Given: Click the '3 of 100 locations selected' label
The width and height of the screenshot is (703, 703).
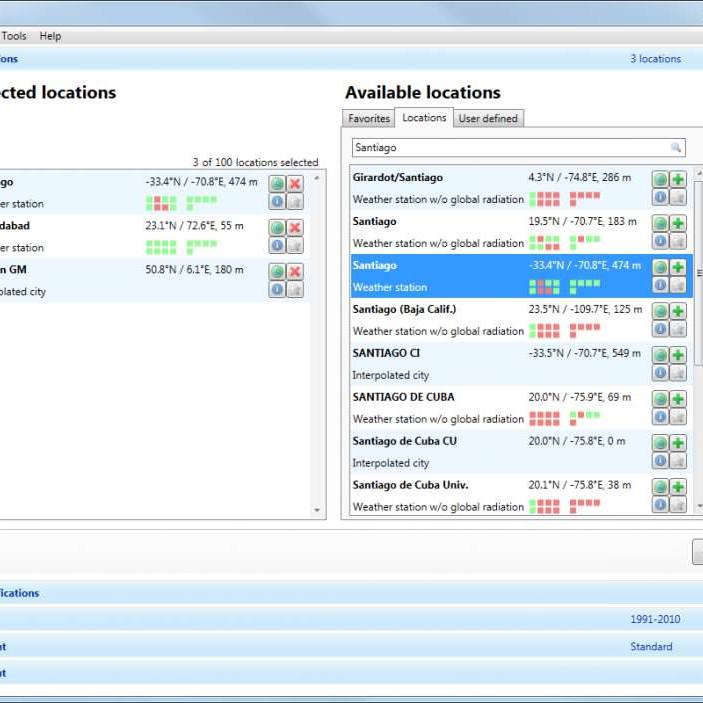Looking at the screenshot, I should point(256,162).
